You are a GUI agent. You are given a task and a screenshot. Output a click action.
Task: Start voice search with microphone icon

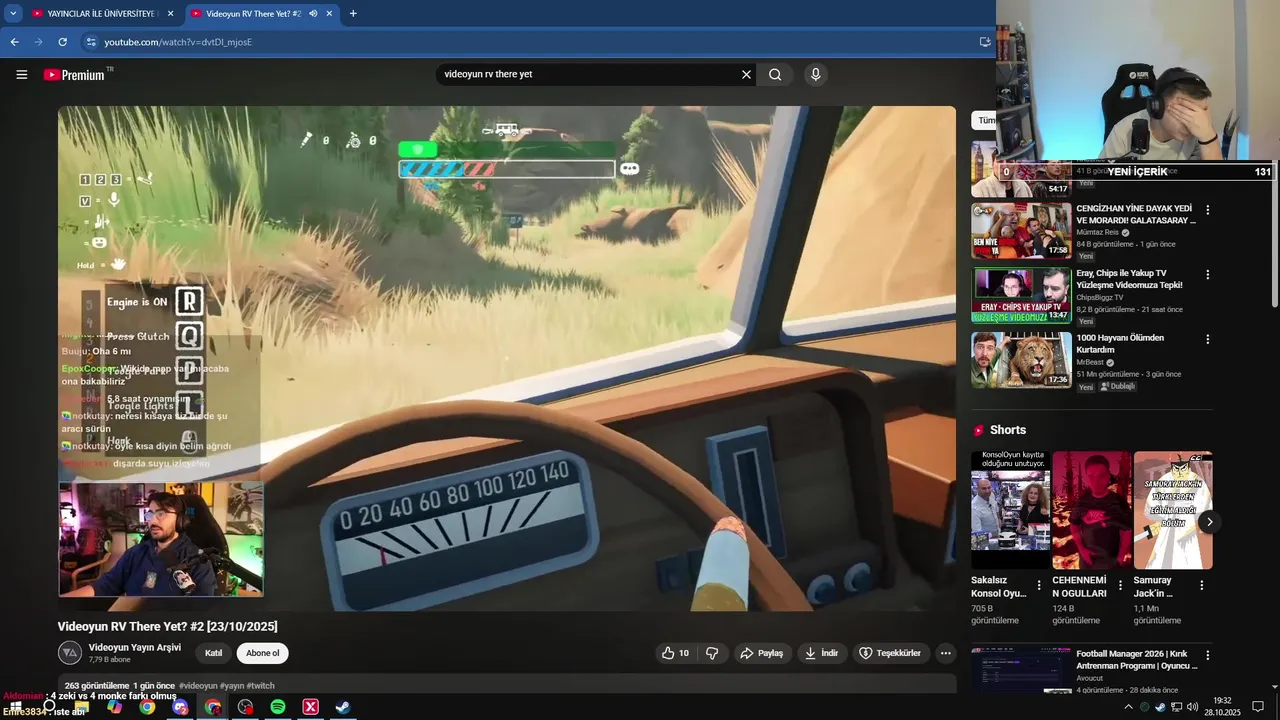coord(816,74)
